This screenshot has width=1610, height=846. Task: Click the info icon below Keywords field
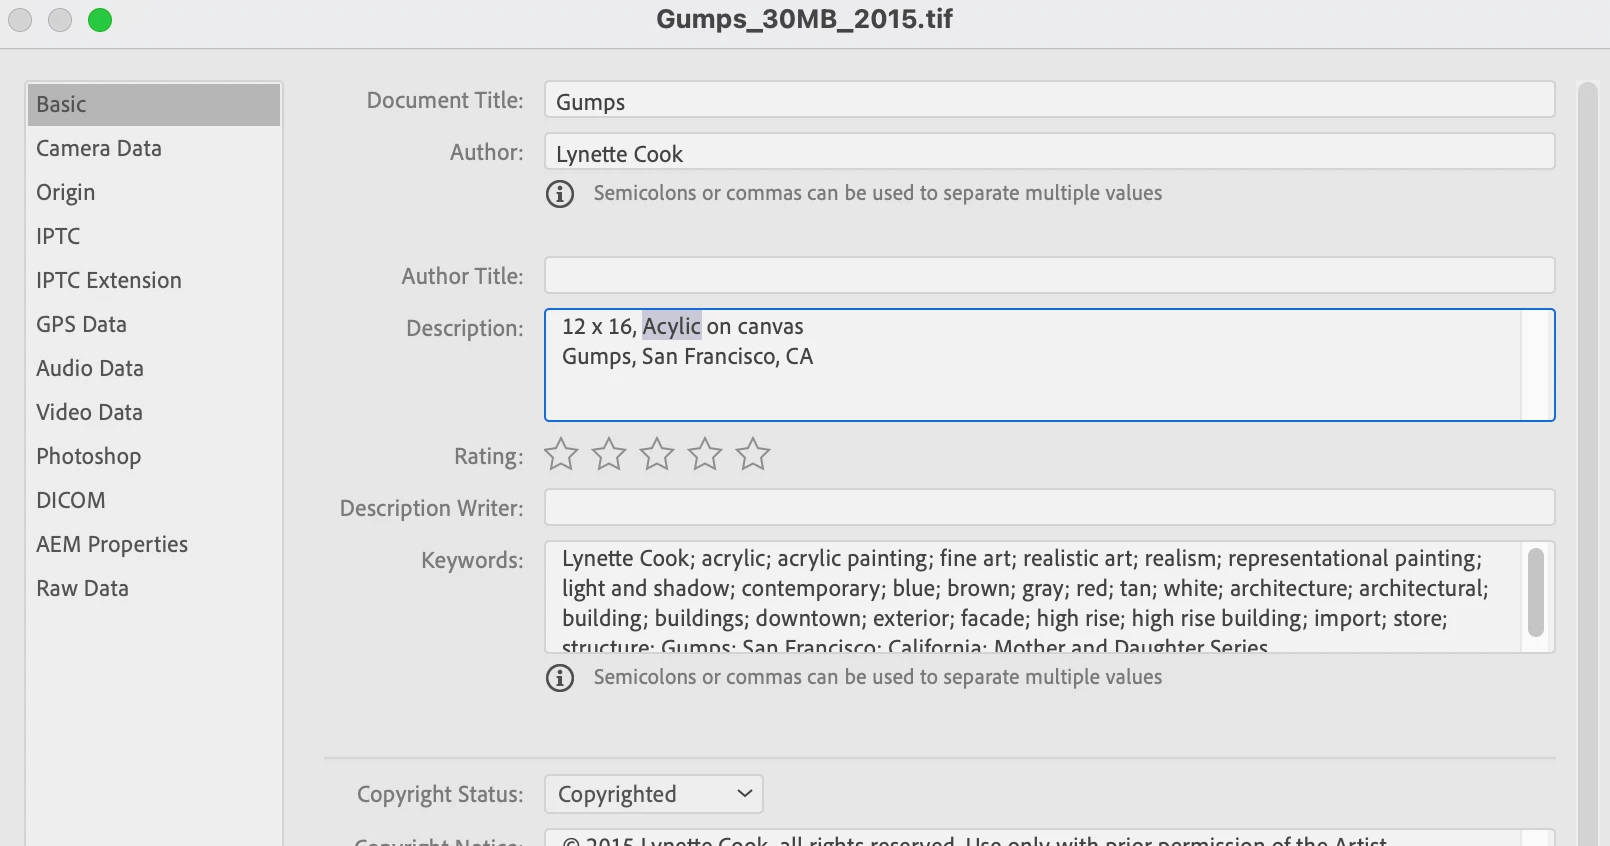pos(560,678)
